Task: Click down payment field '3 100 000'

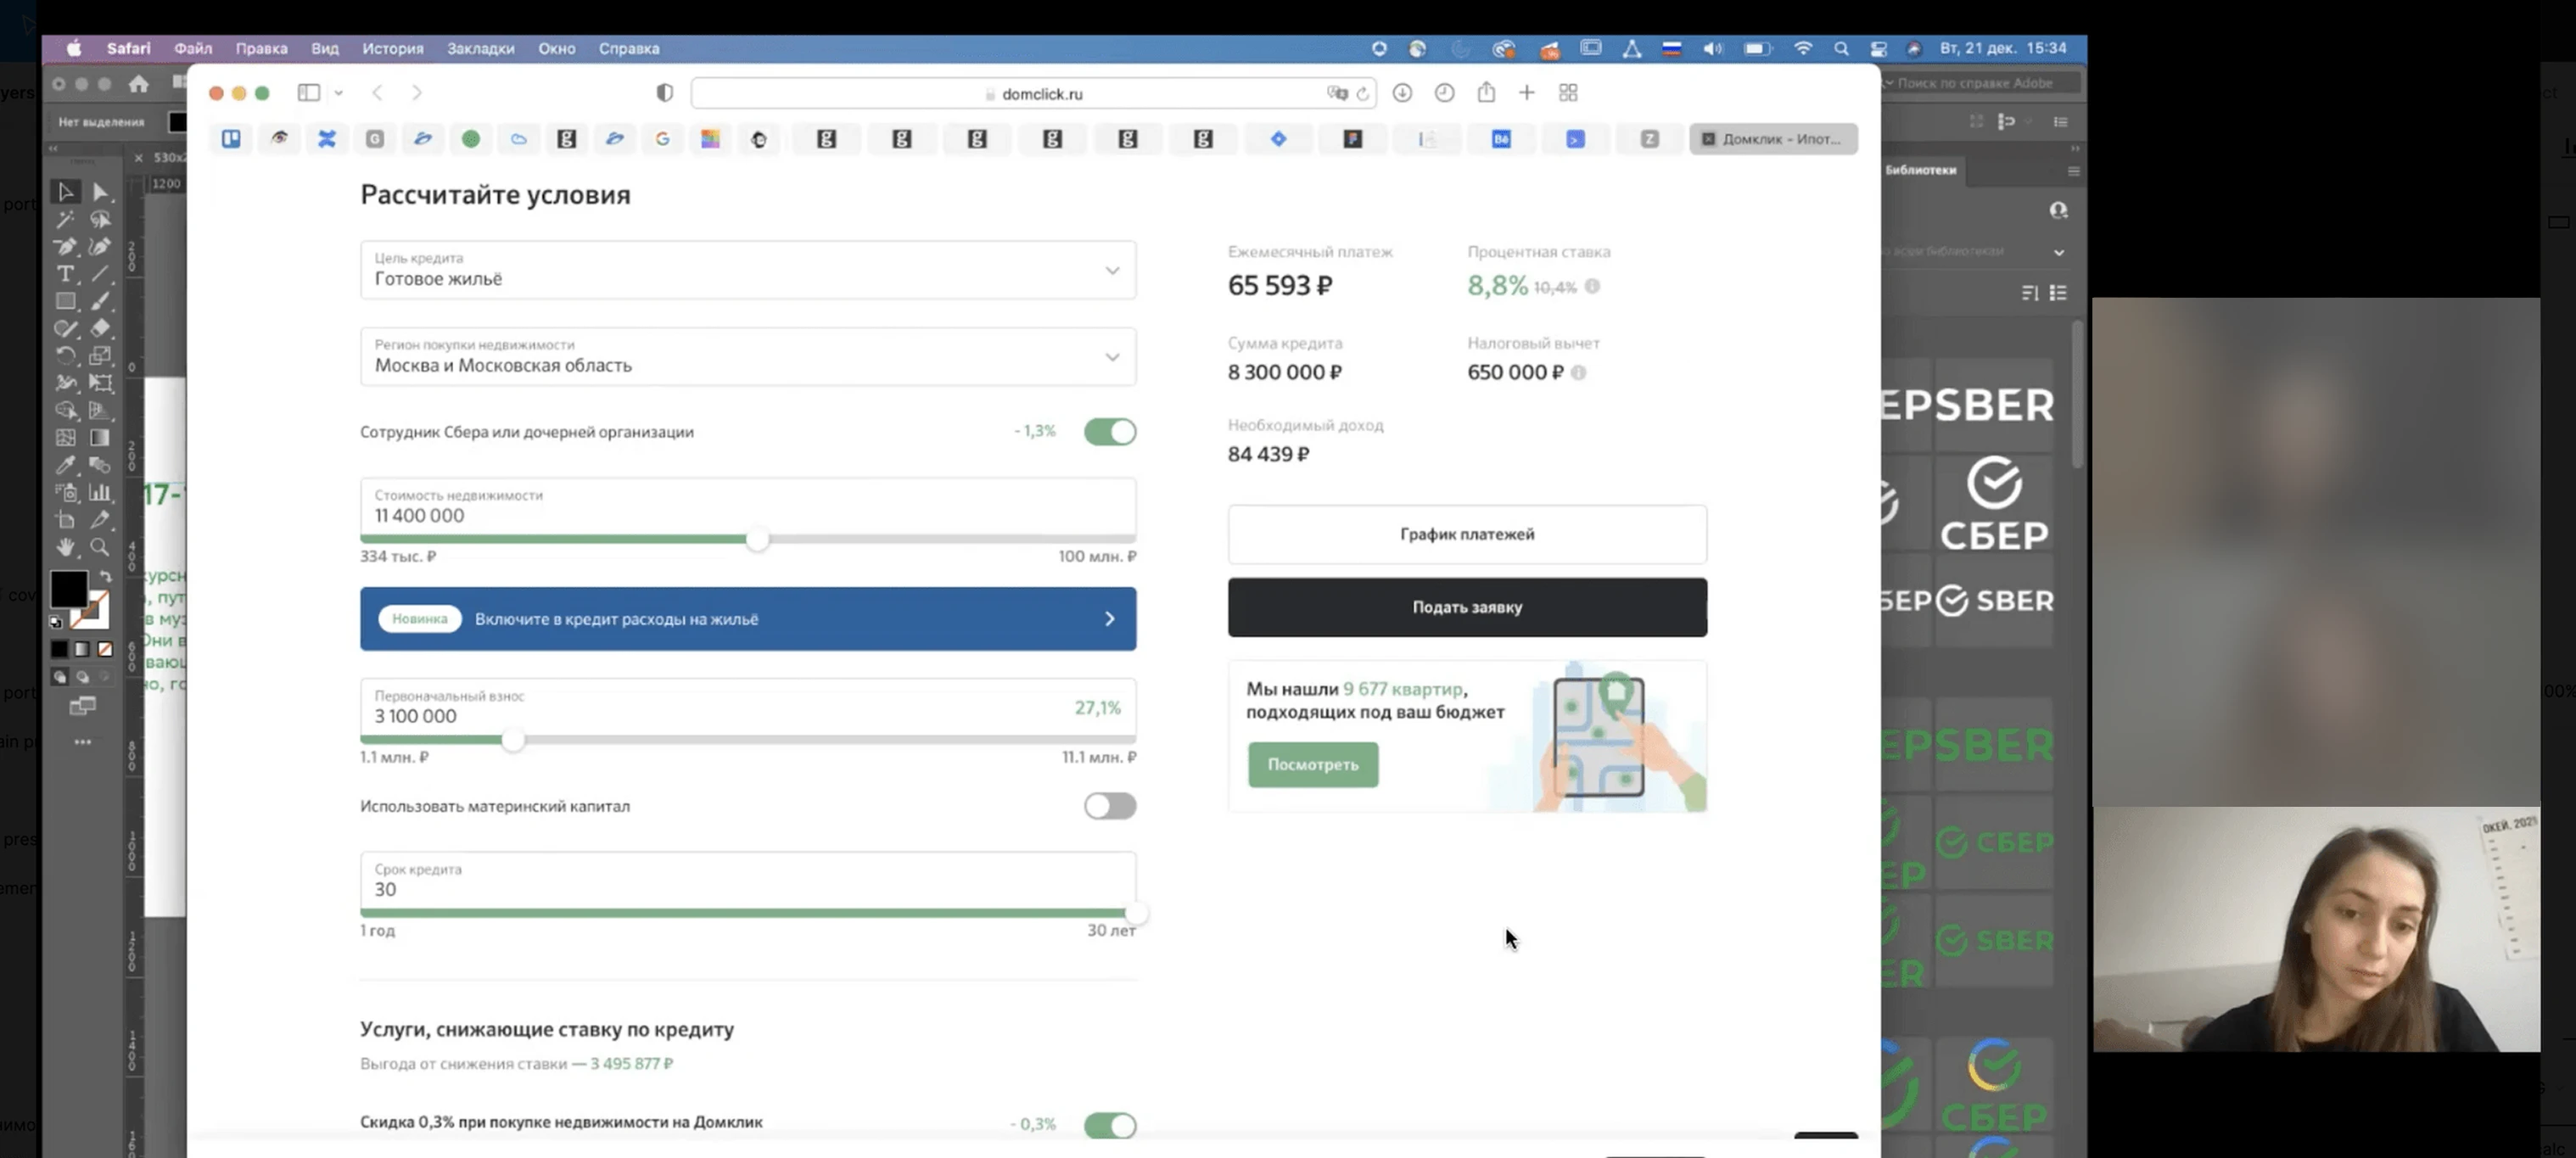Action: tap(748, 708)
